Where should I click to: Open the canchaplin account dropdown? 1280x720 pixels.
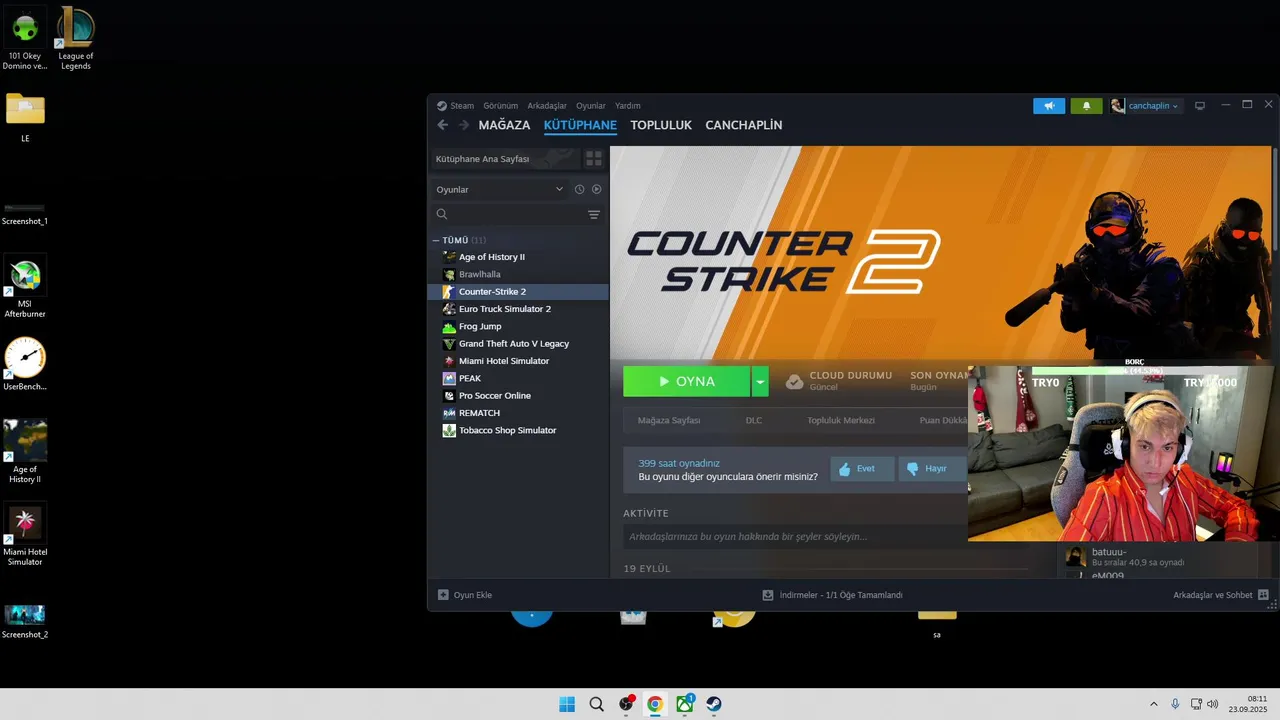[1145, 105]
